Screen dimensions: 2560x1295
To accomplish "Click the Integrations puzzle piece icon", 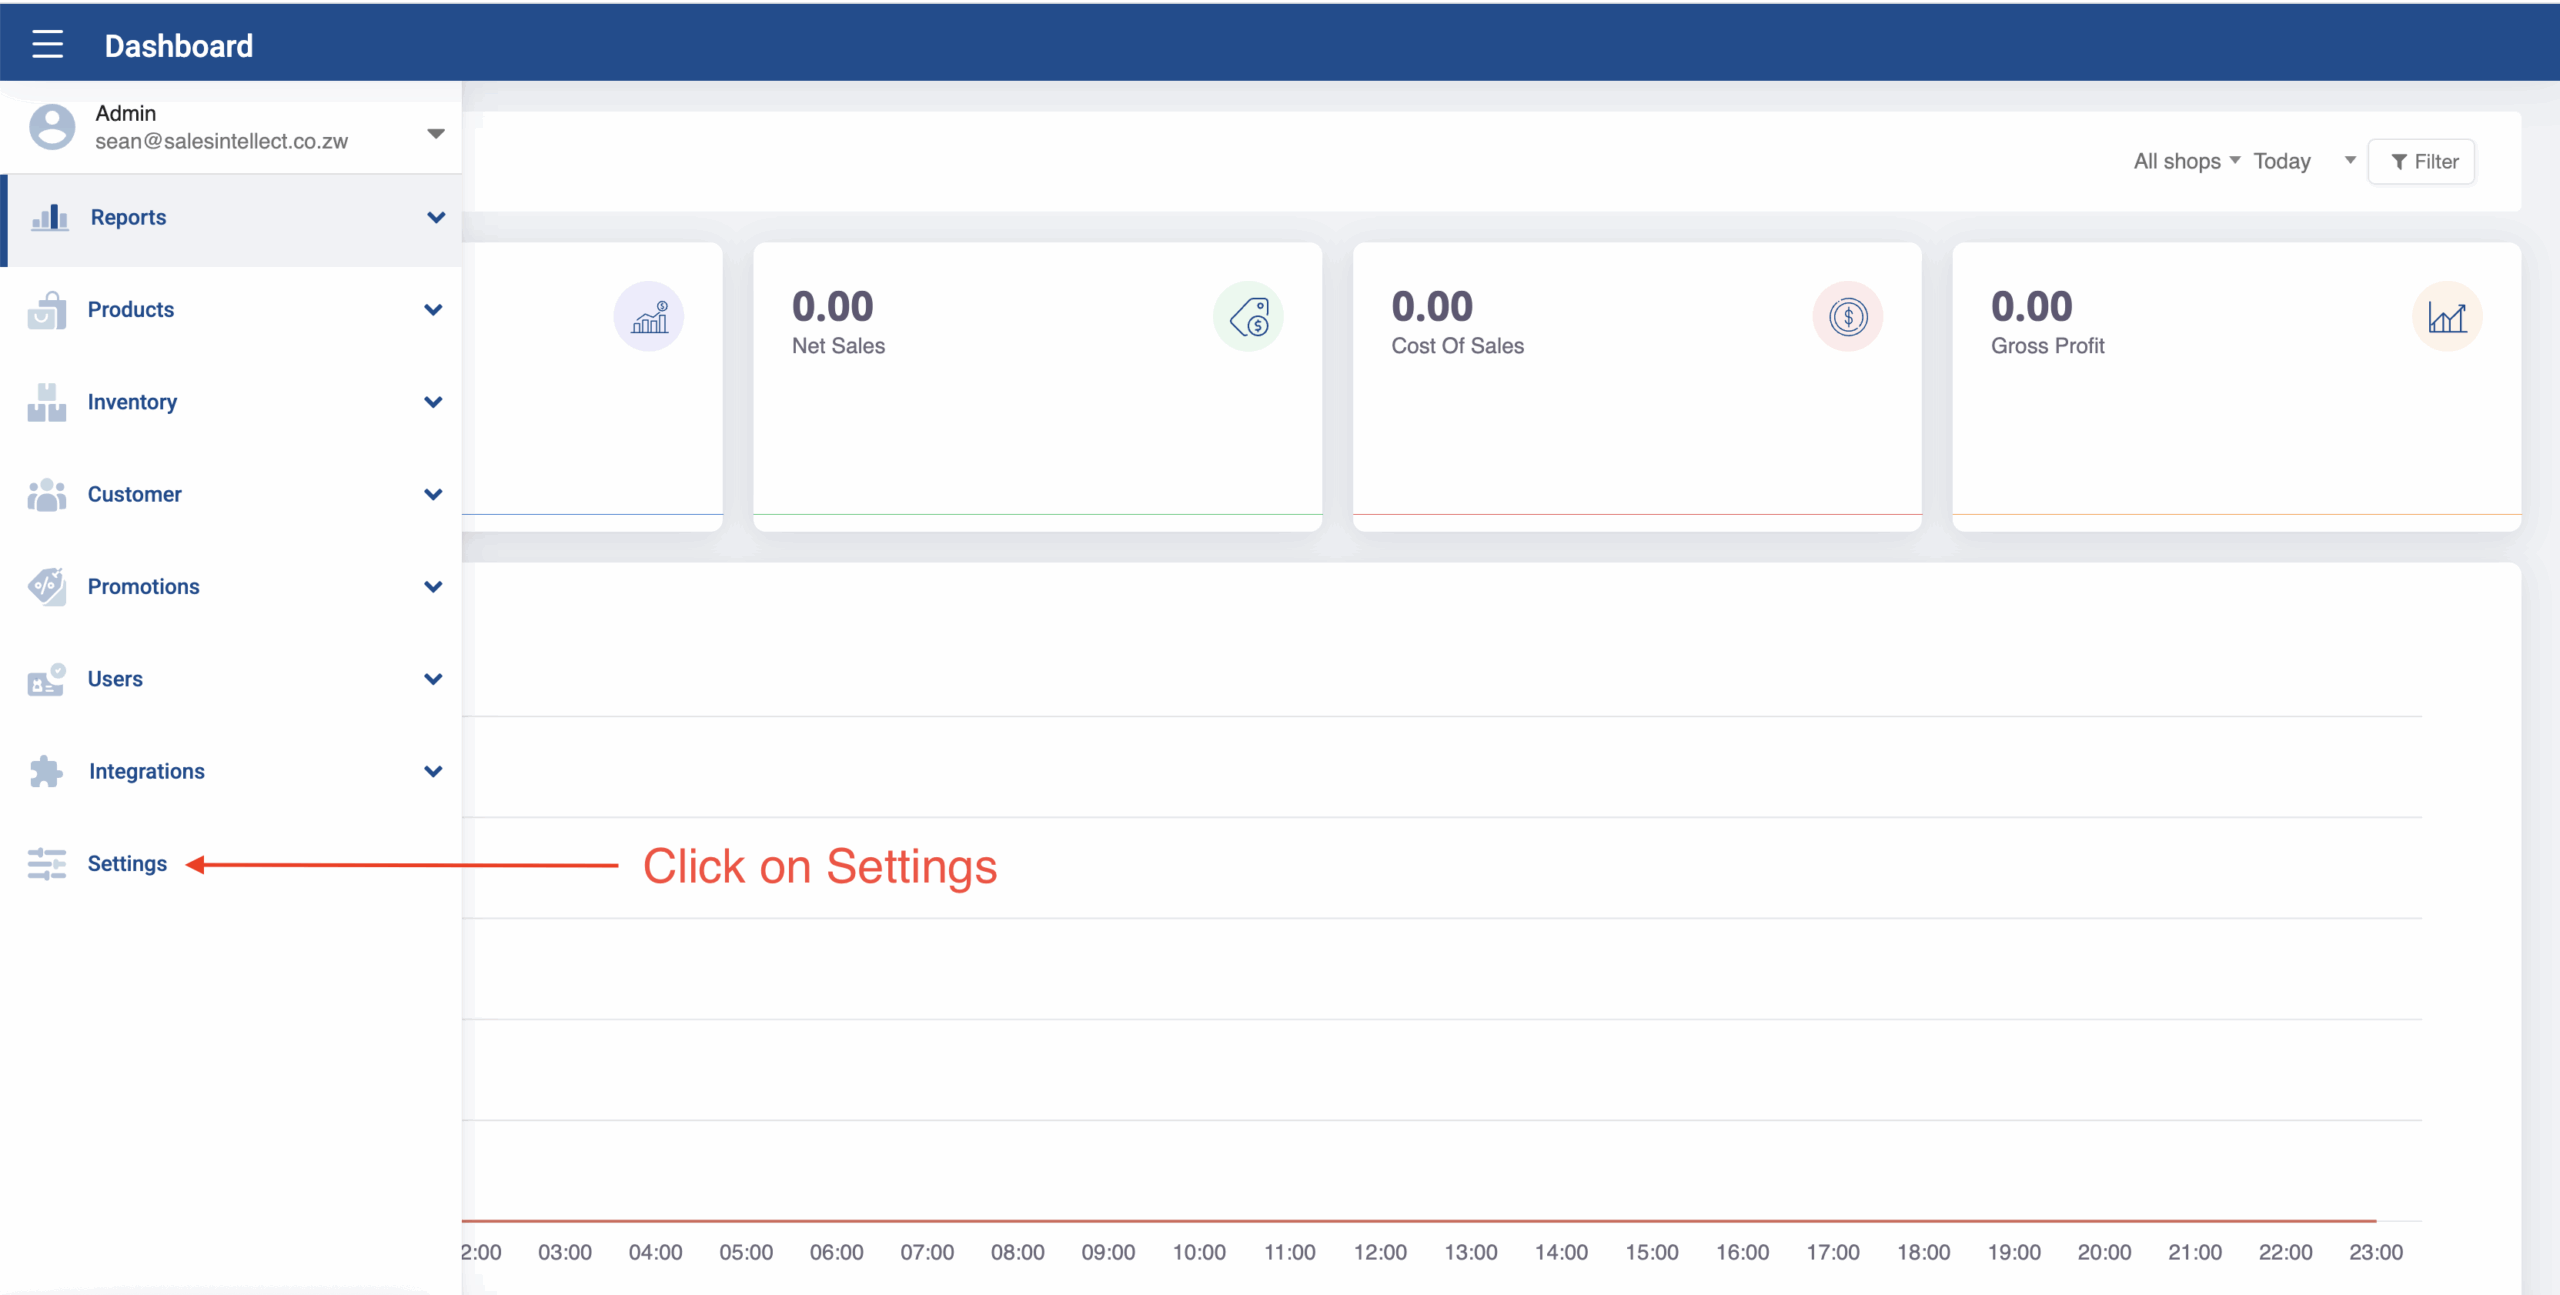I will (x=47, y=771).
